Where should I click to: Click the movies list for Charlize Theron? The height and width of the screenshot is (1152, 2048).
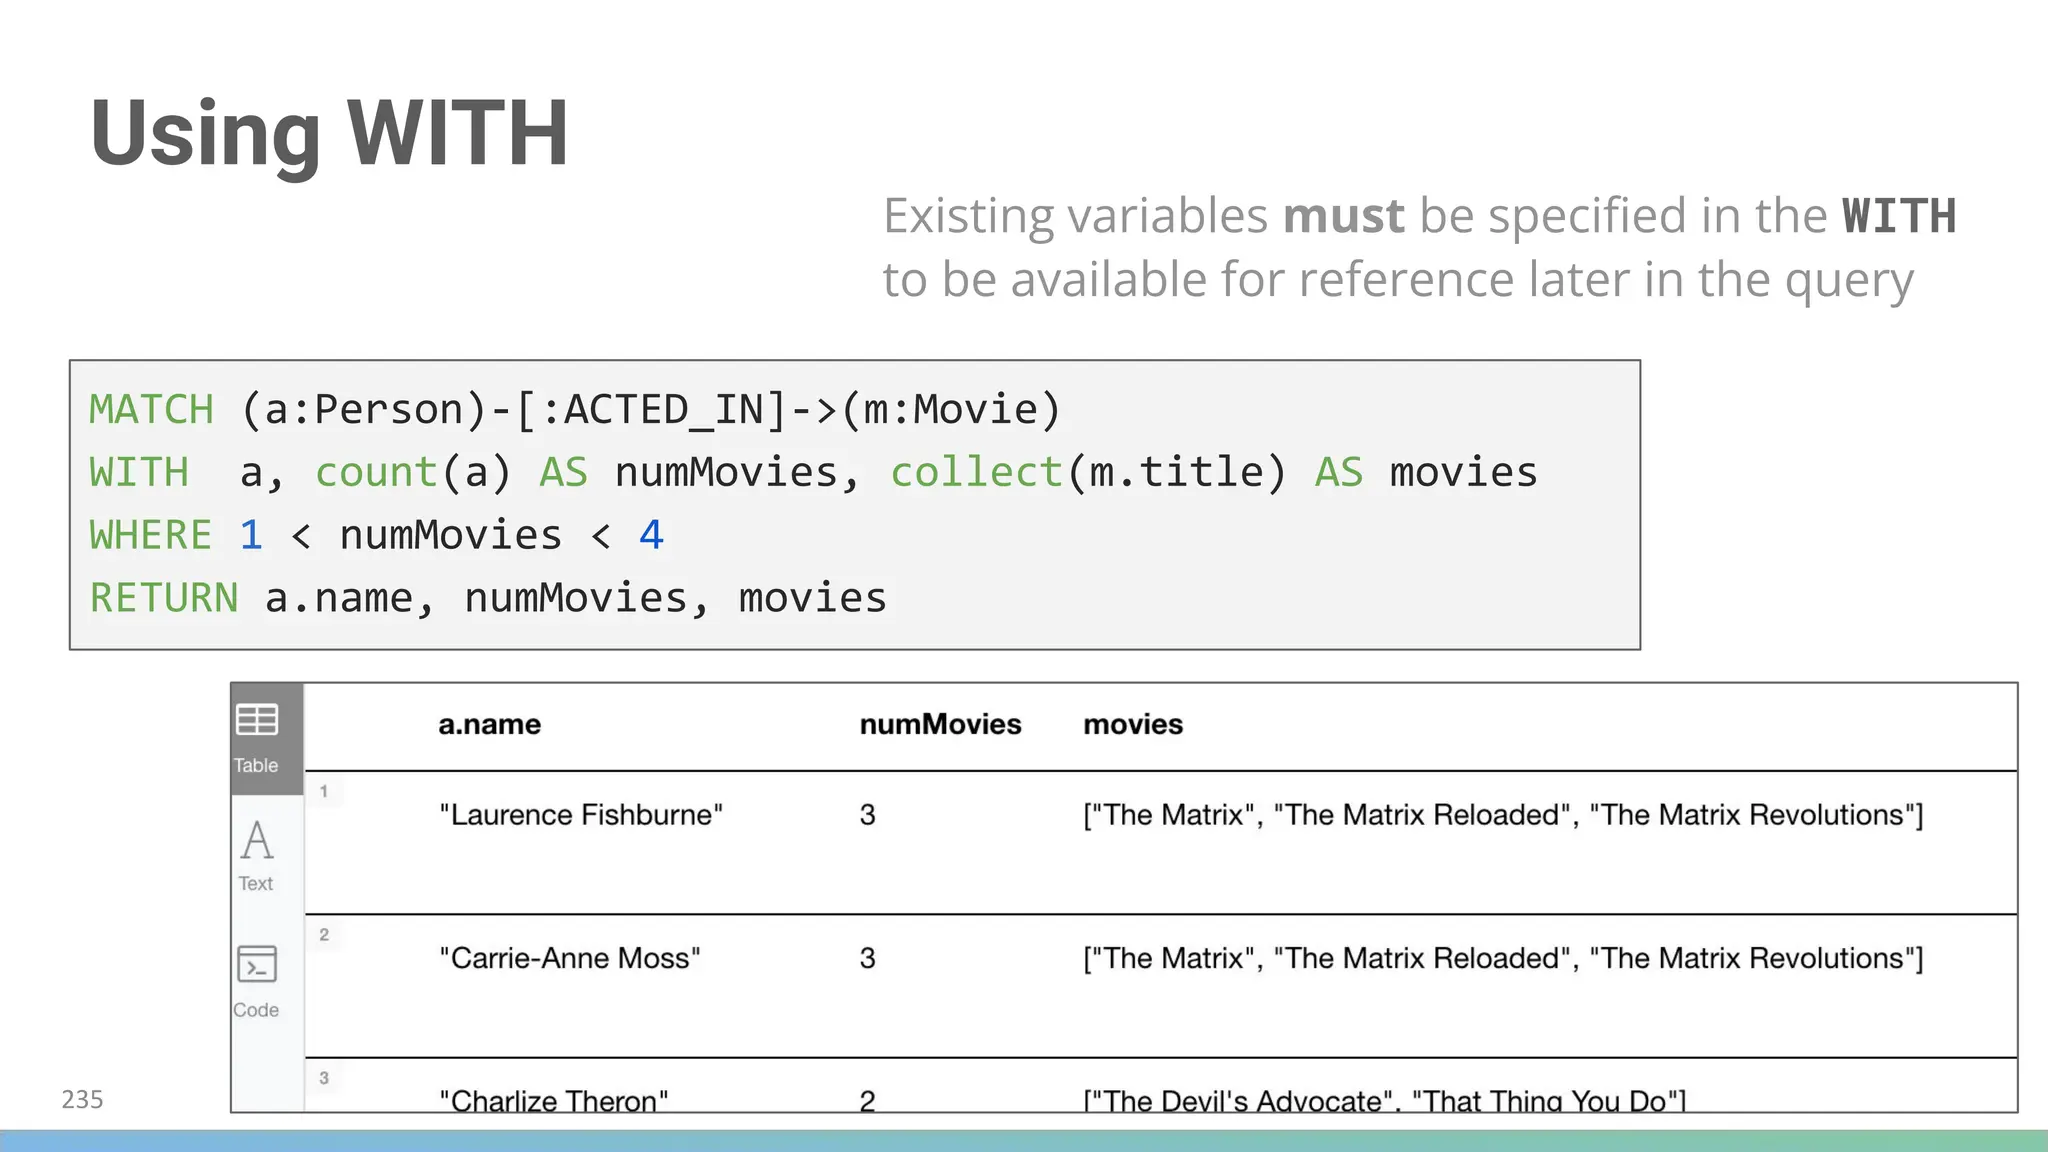1385,1100
